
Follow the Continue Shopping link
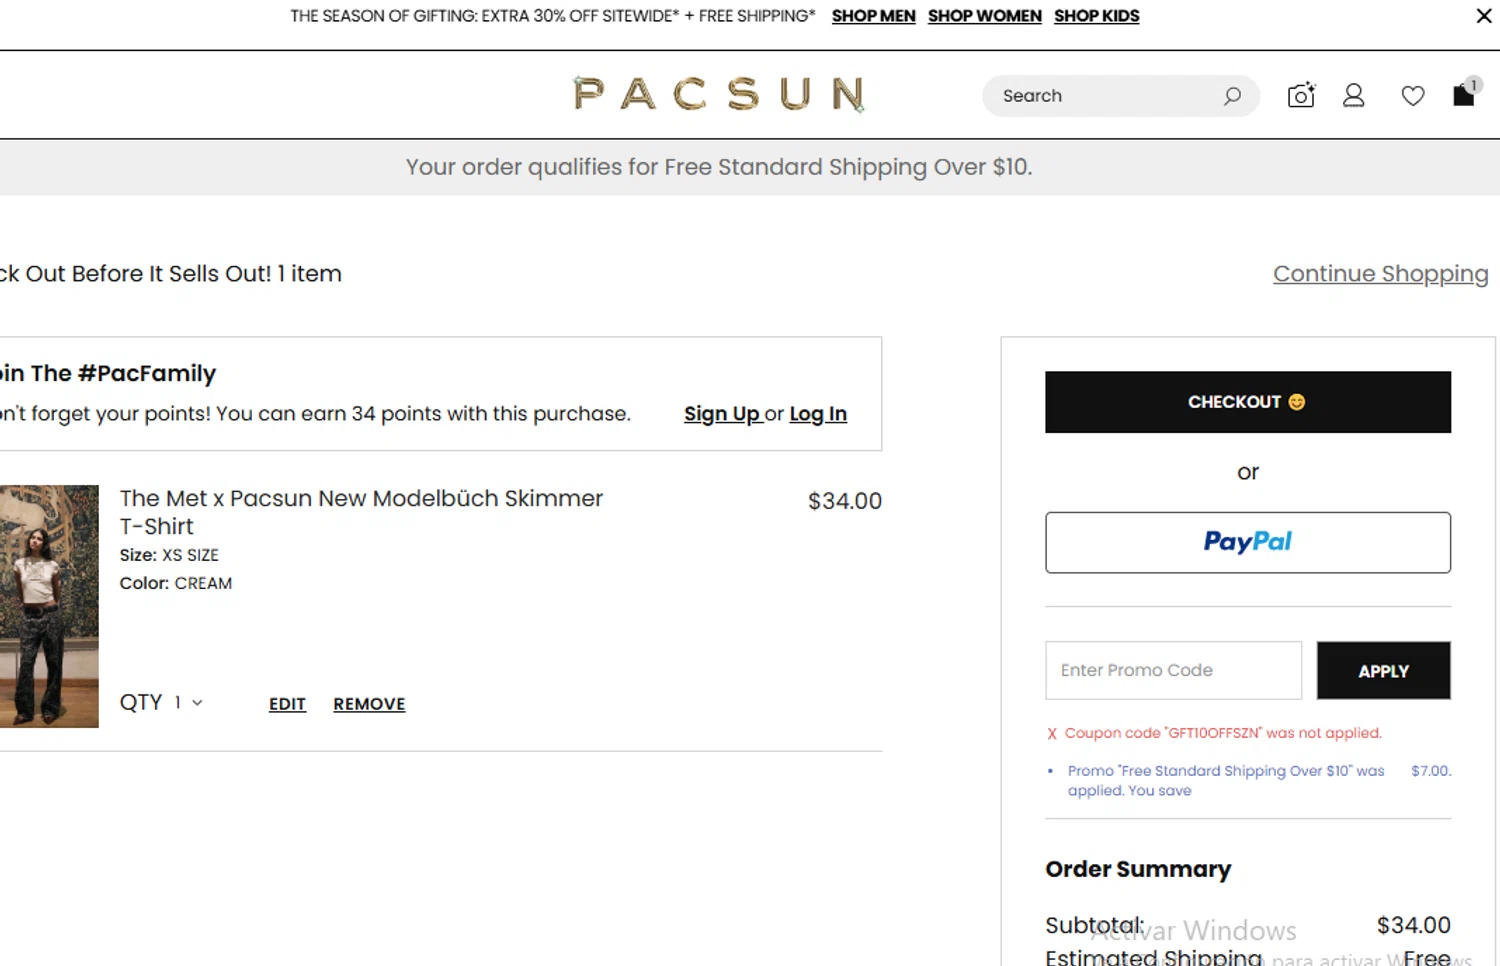(x=1380, y=274)
